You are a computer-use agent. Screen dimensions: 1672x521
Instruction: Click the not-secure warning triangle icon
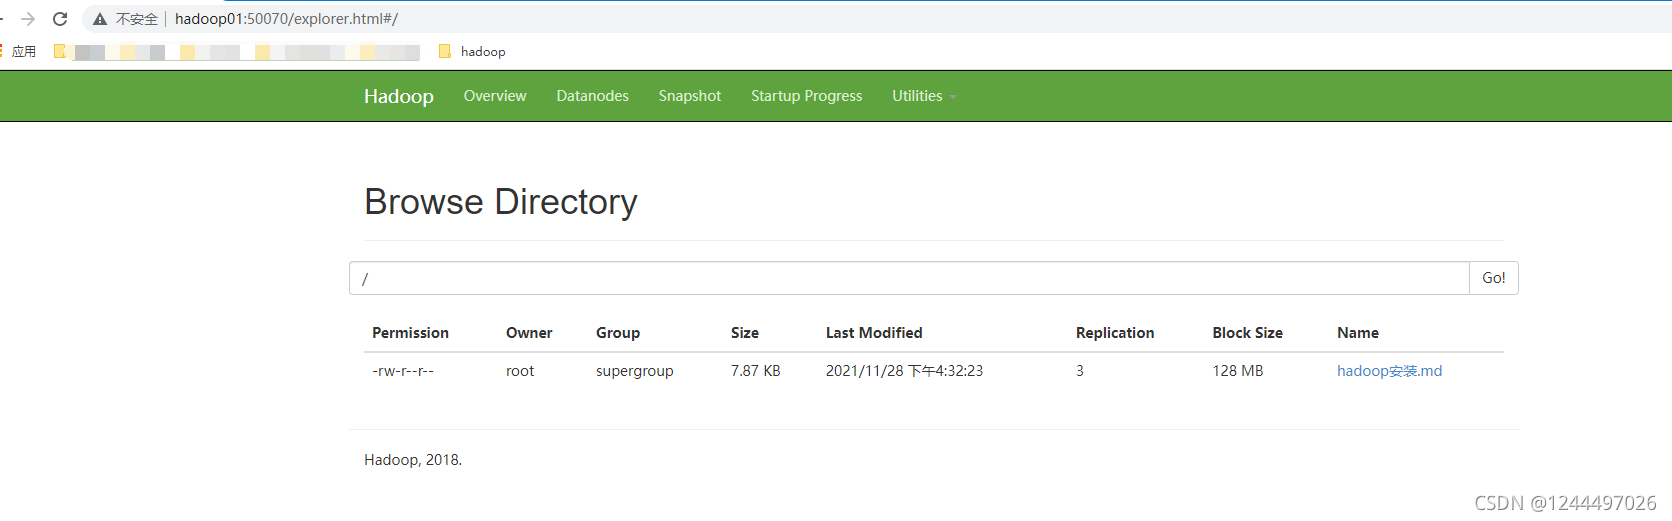coord(100,19)
